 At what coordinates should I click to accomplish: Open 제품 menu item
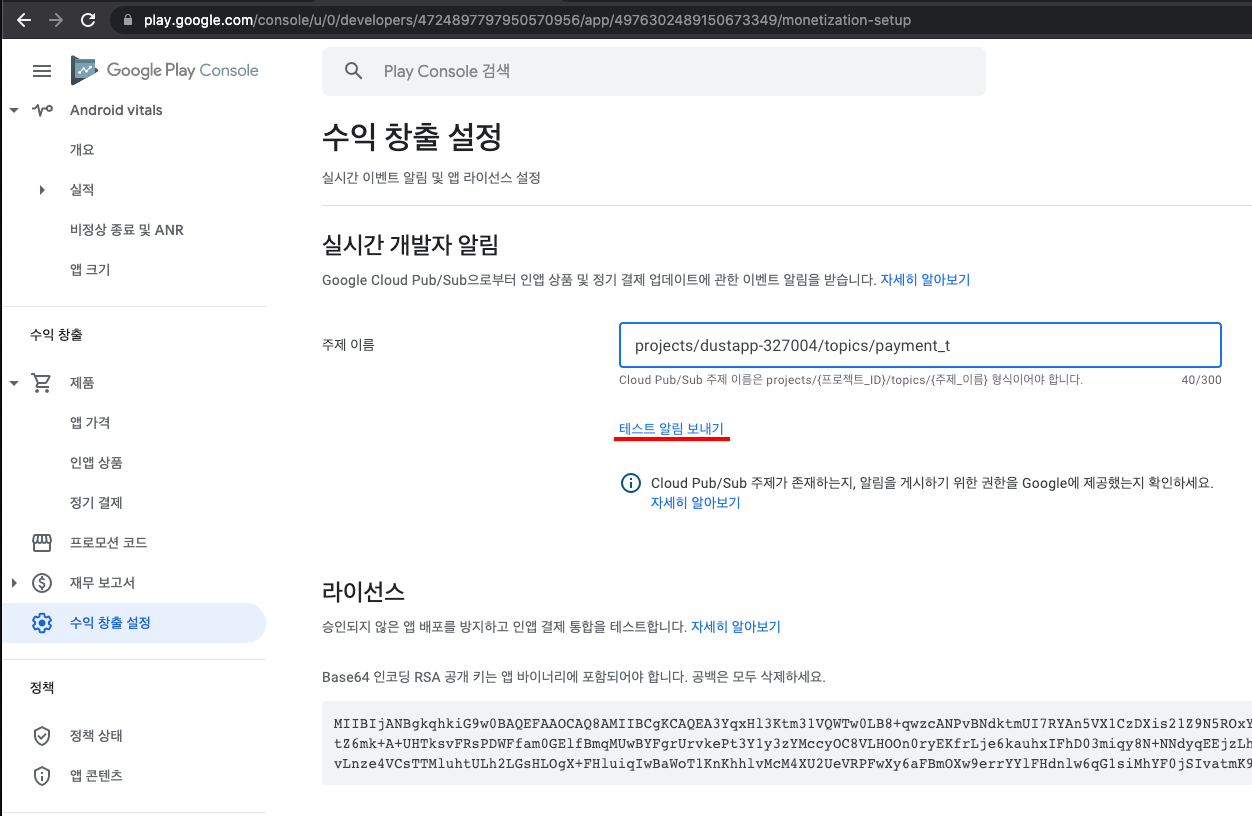click(82, 383)
